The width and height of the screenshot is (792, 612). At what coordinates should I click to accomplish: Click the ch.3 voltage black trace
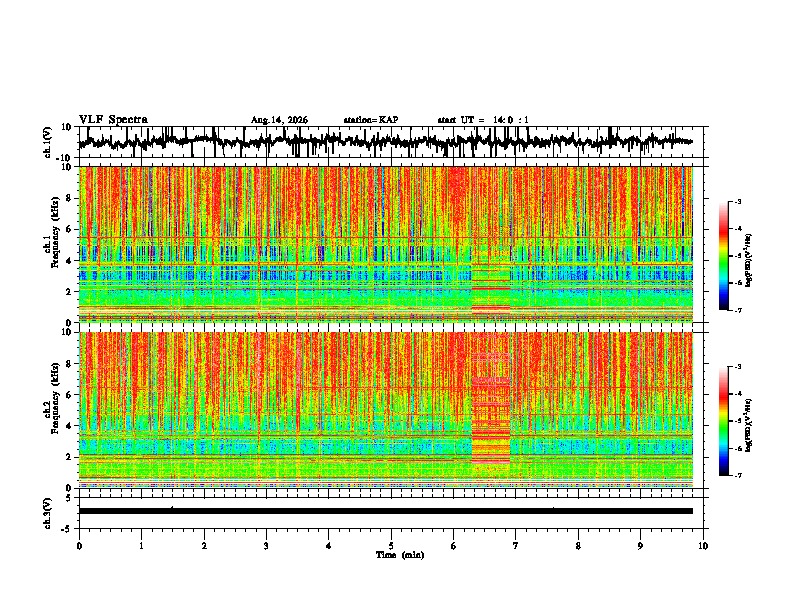pos(386,511)
